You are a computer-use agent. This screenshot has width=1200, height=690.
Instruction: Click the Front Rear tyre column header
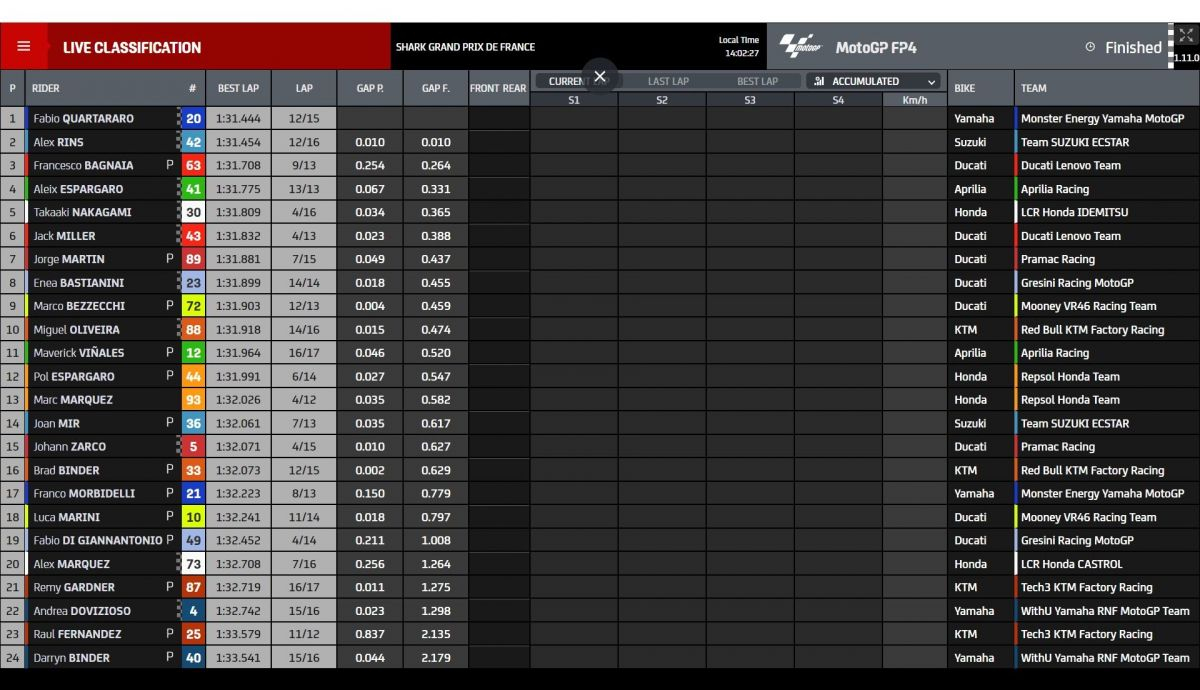pos(498,88)
